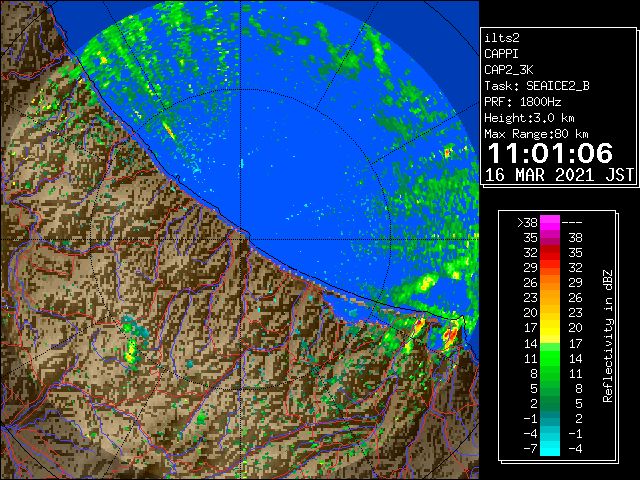Screen dimensions: 640x480
Task: Click the 'CAP2_3K' label
Action: [509, 70]
